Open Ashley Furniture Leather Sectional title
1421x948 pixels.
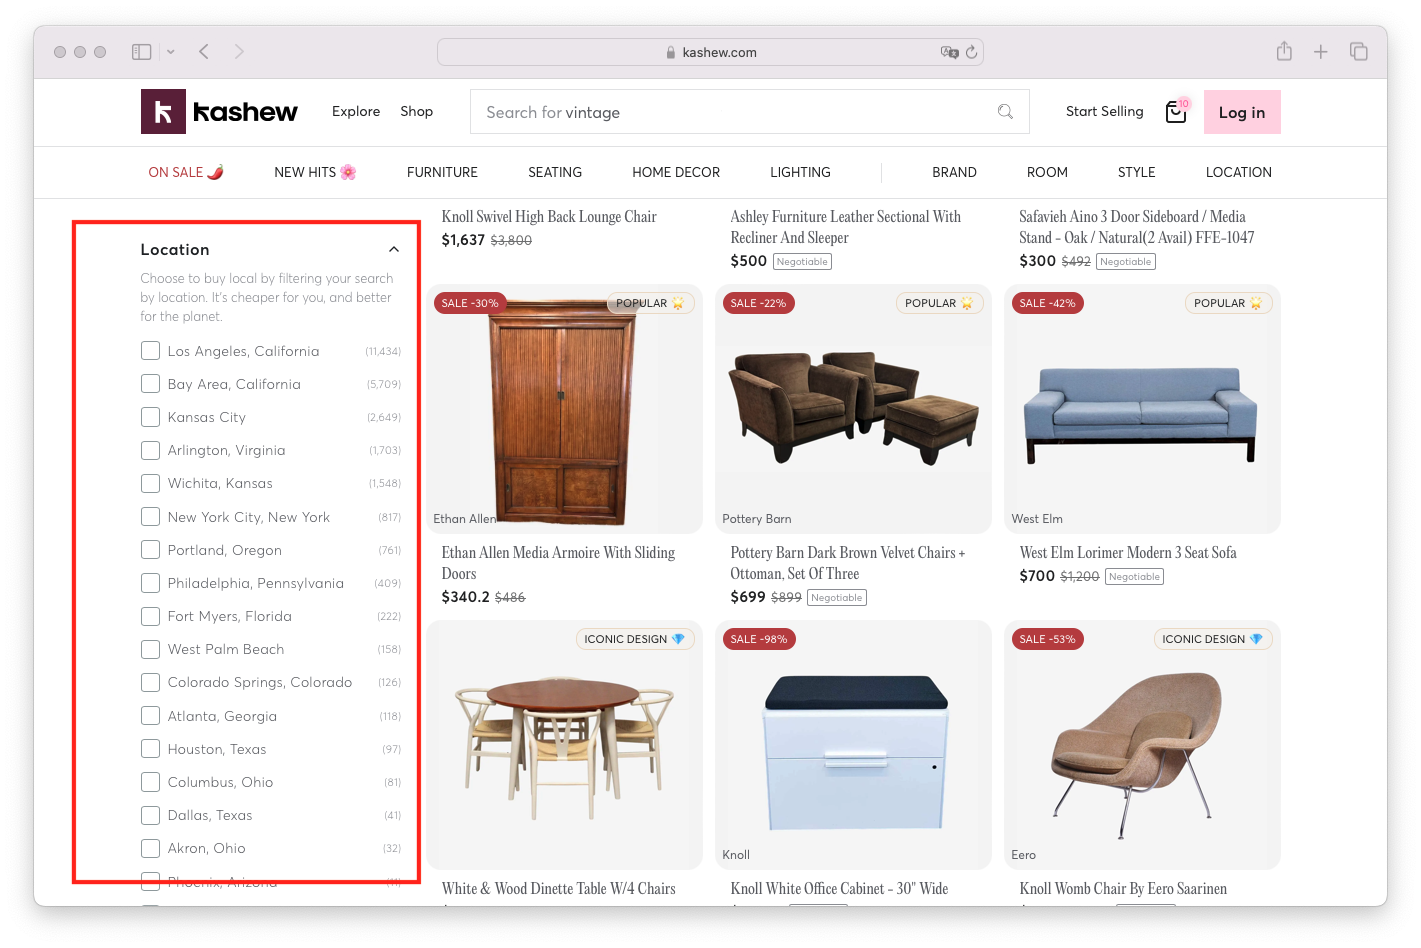coord(845,227)
